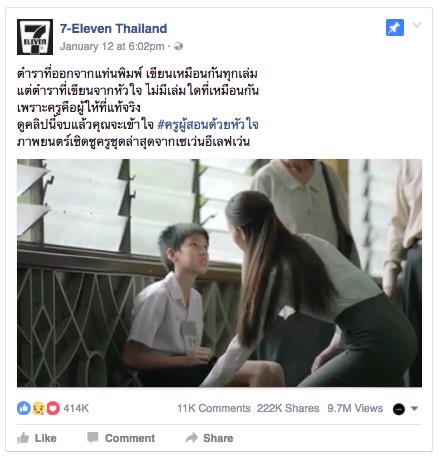Like the post using the Like button

point(37,438)
